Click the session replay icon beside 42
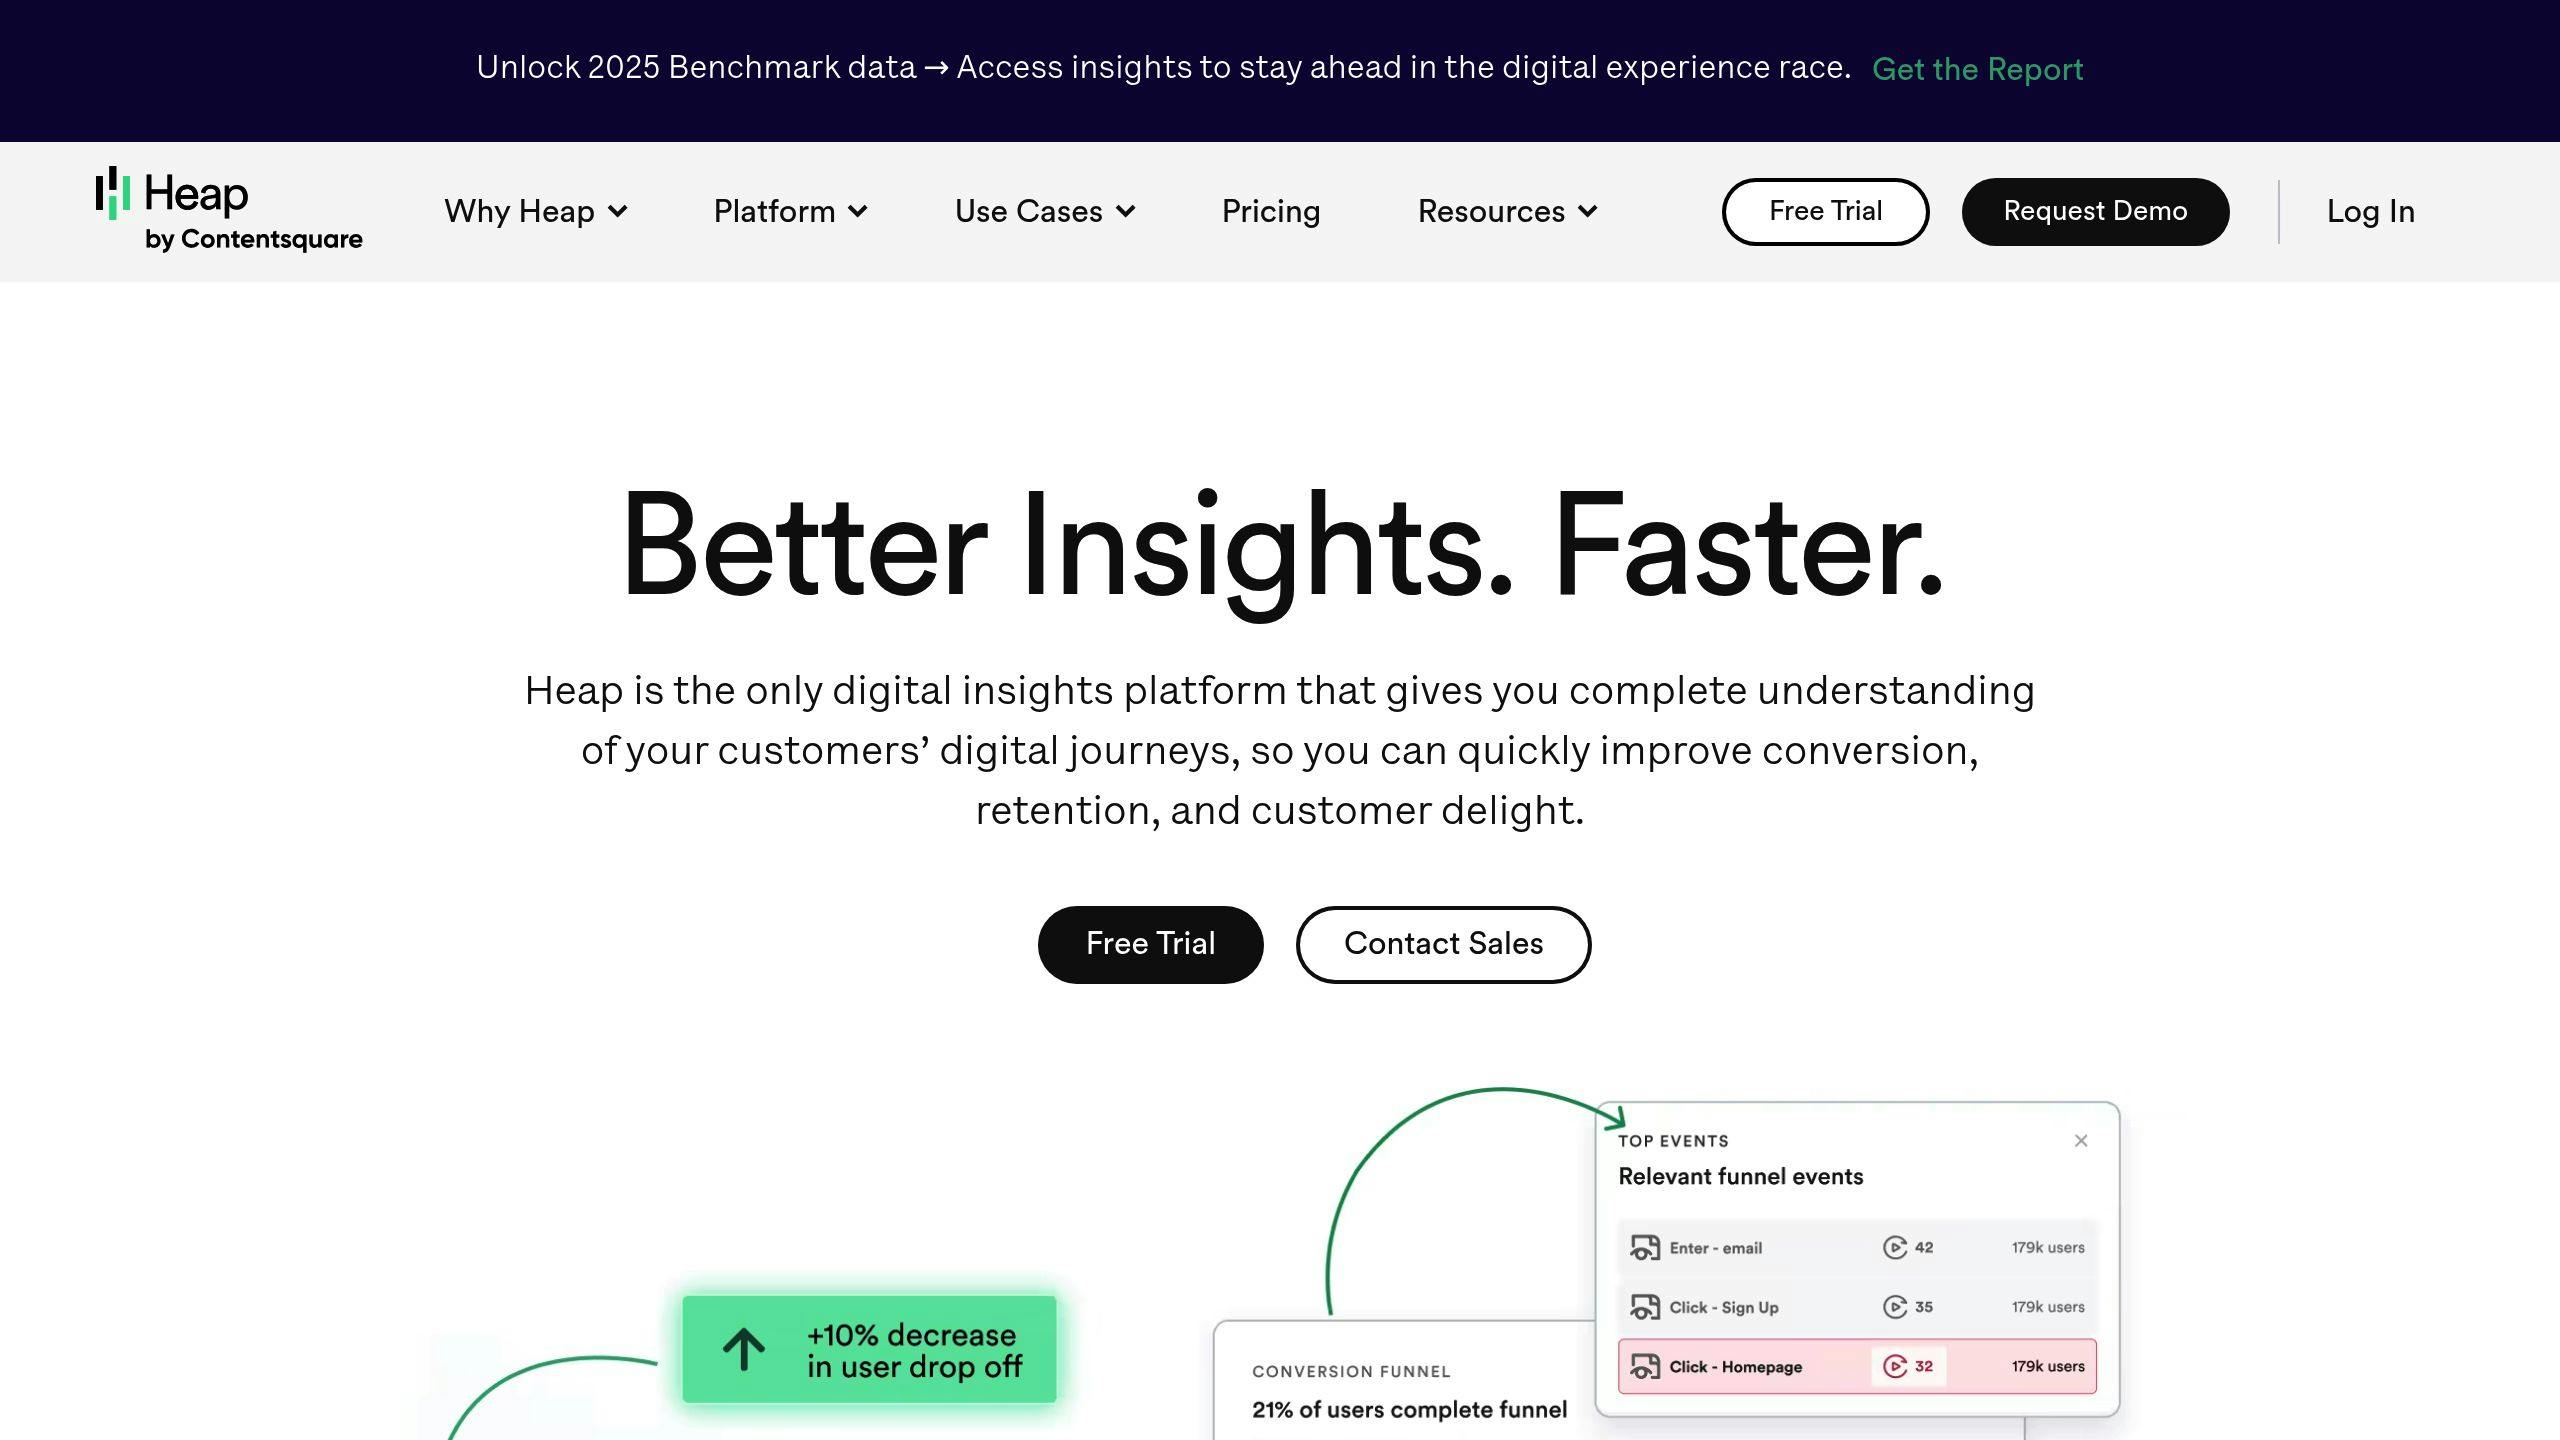This screenshot has height=1440, width=2560. pyautogui.click(x=1895, y=1247)
